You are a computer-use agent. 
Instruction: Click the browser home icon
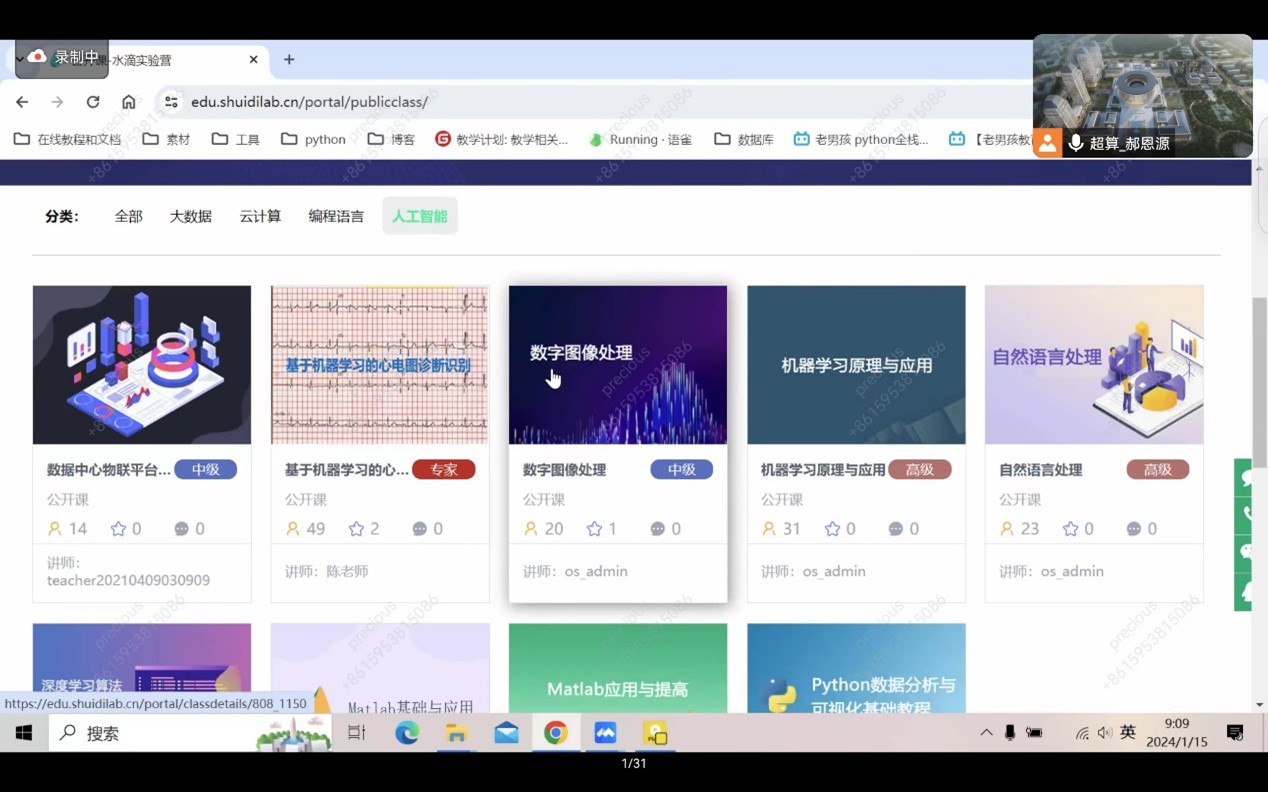(129, 102)
